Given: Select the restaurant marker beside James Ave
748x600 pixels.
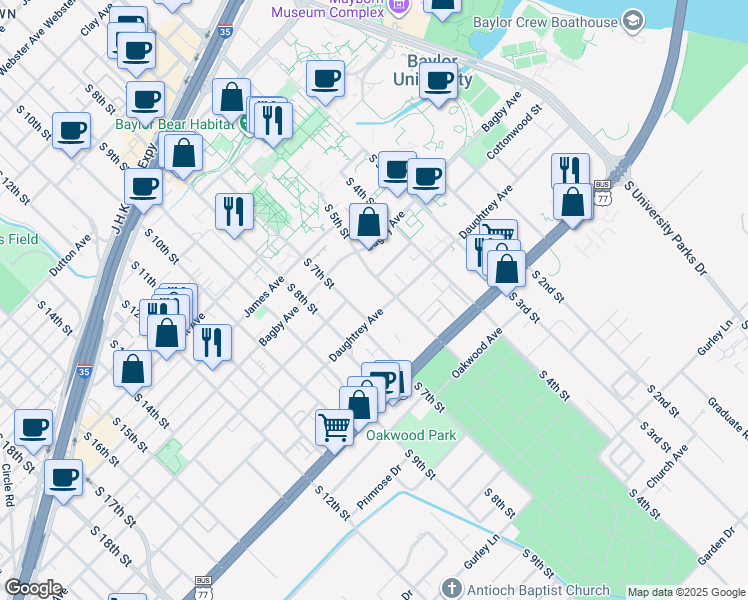Looking at the screenshot, I should pos(234,211).
